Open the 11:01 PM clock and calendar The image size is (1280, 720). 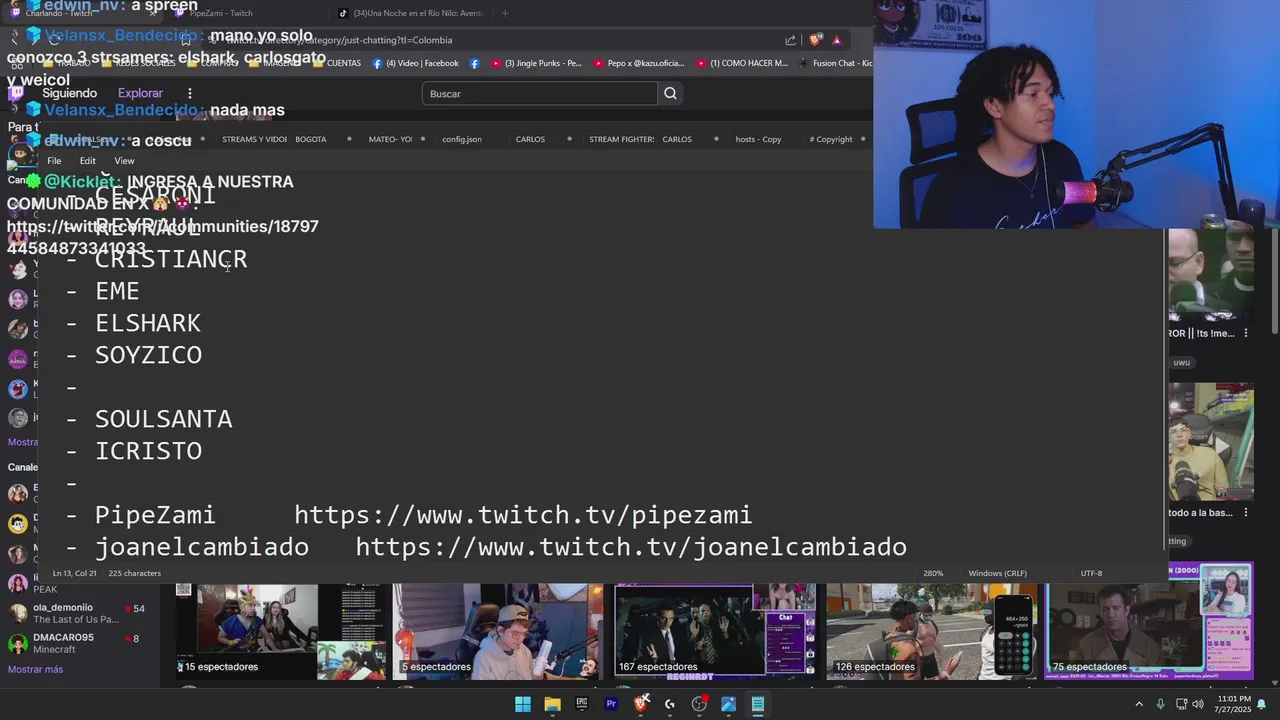point(1234,704)
